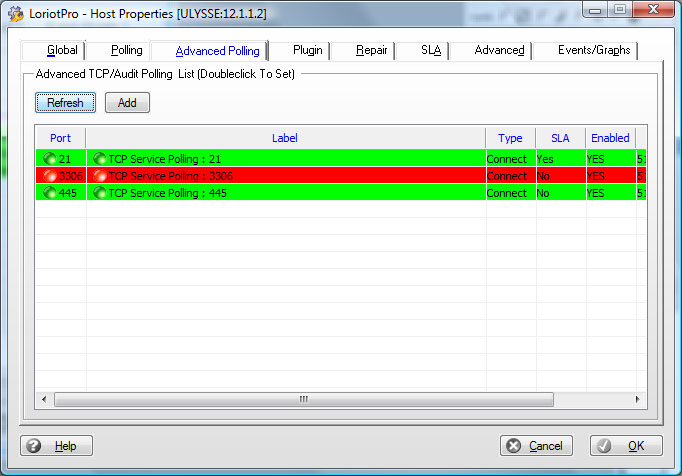This screenshot has width=682, height=476.
Task: Click the Enabled column header
Action: [x=611, y=138]
